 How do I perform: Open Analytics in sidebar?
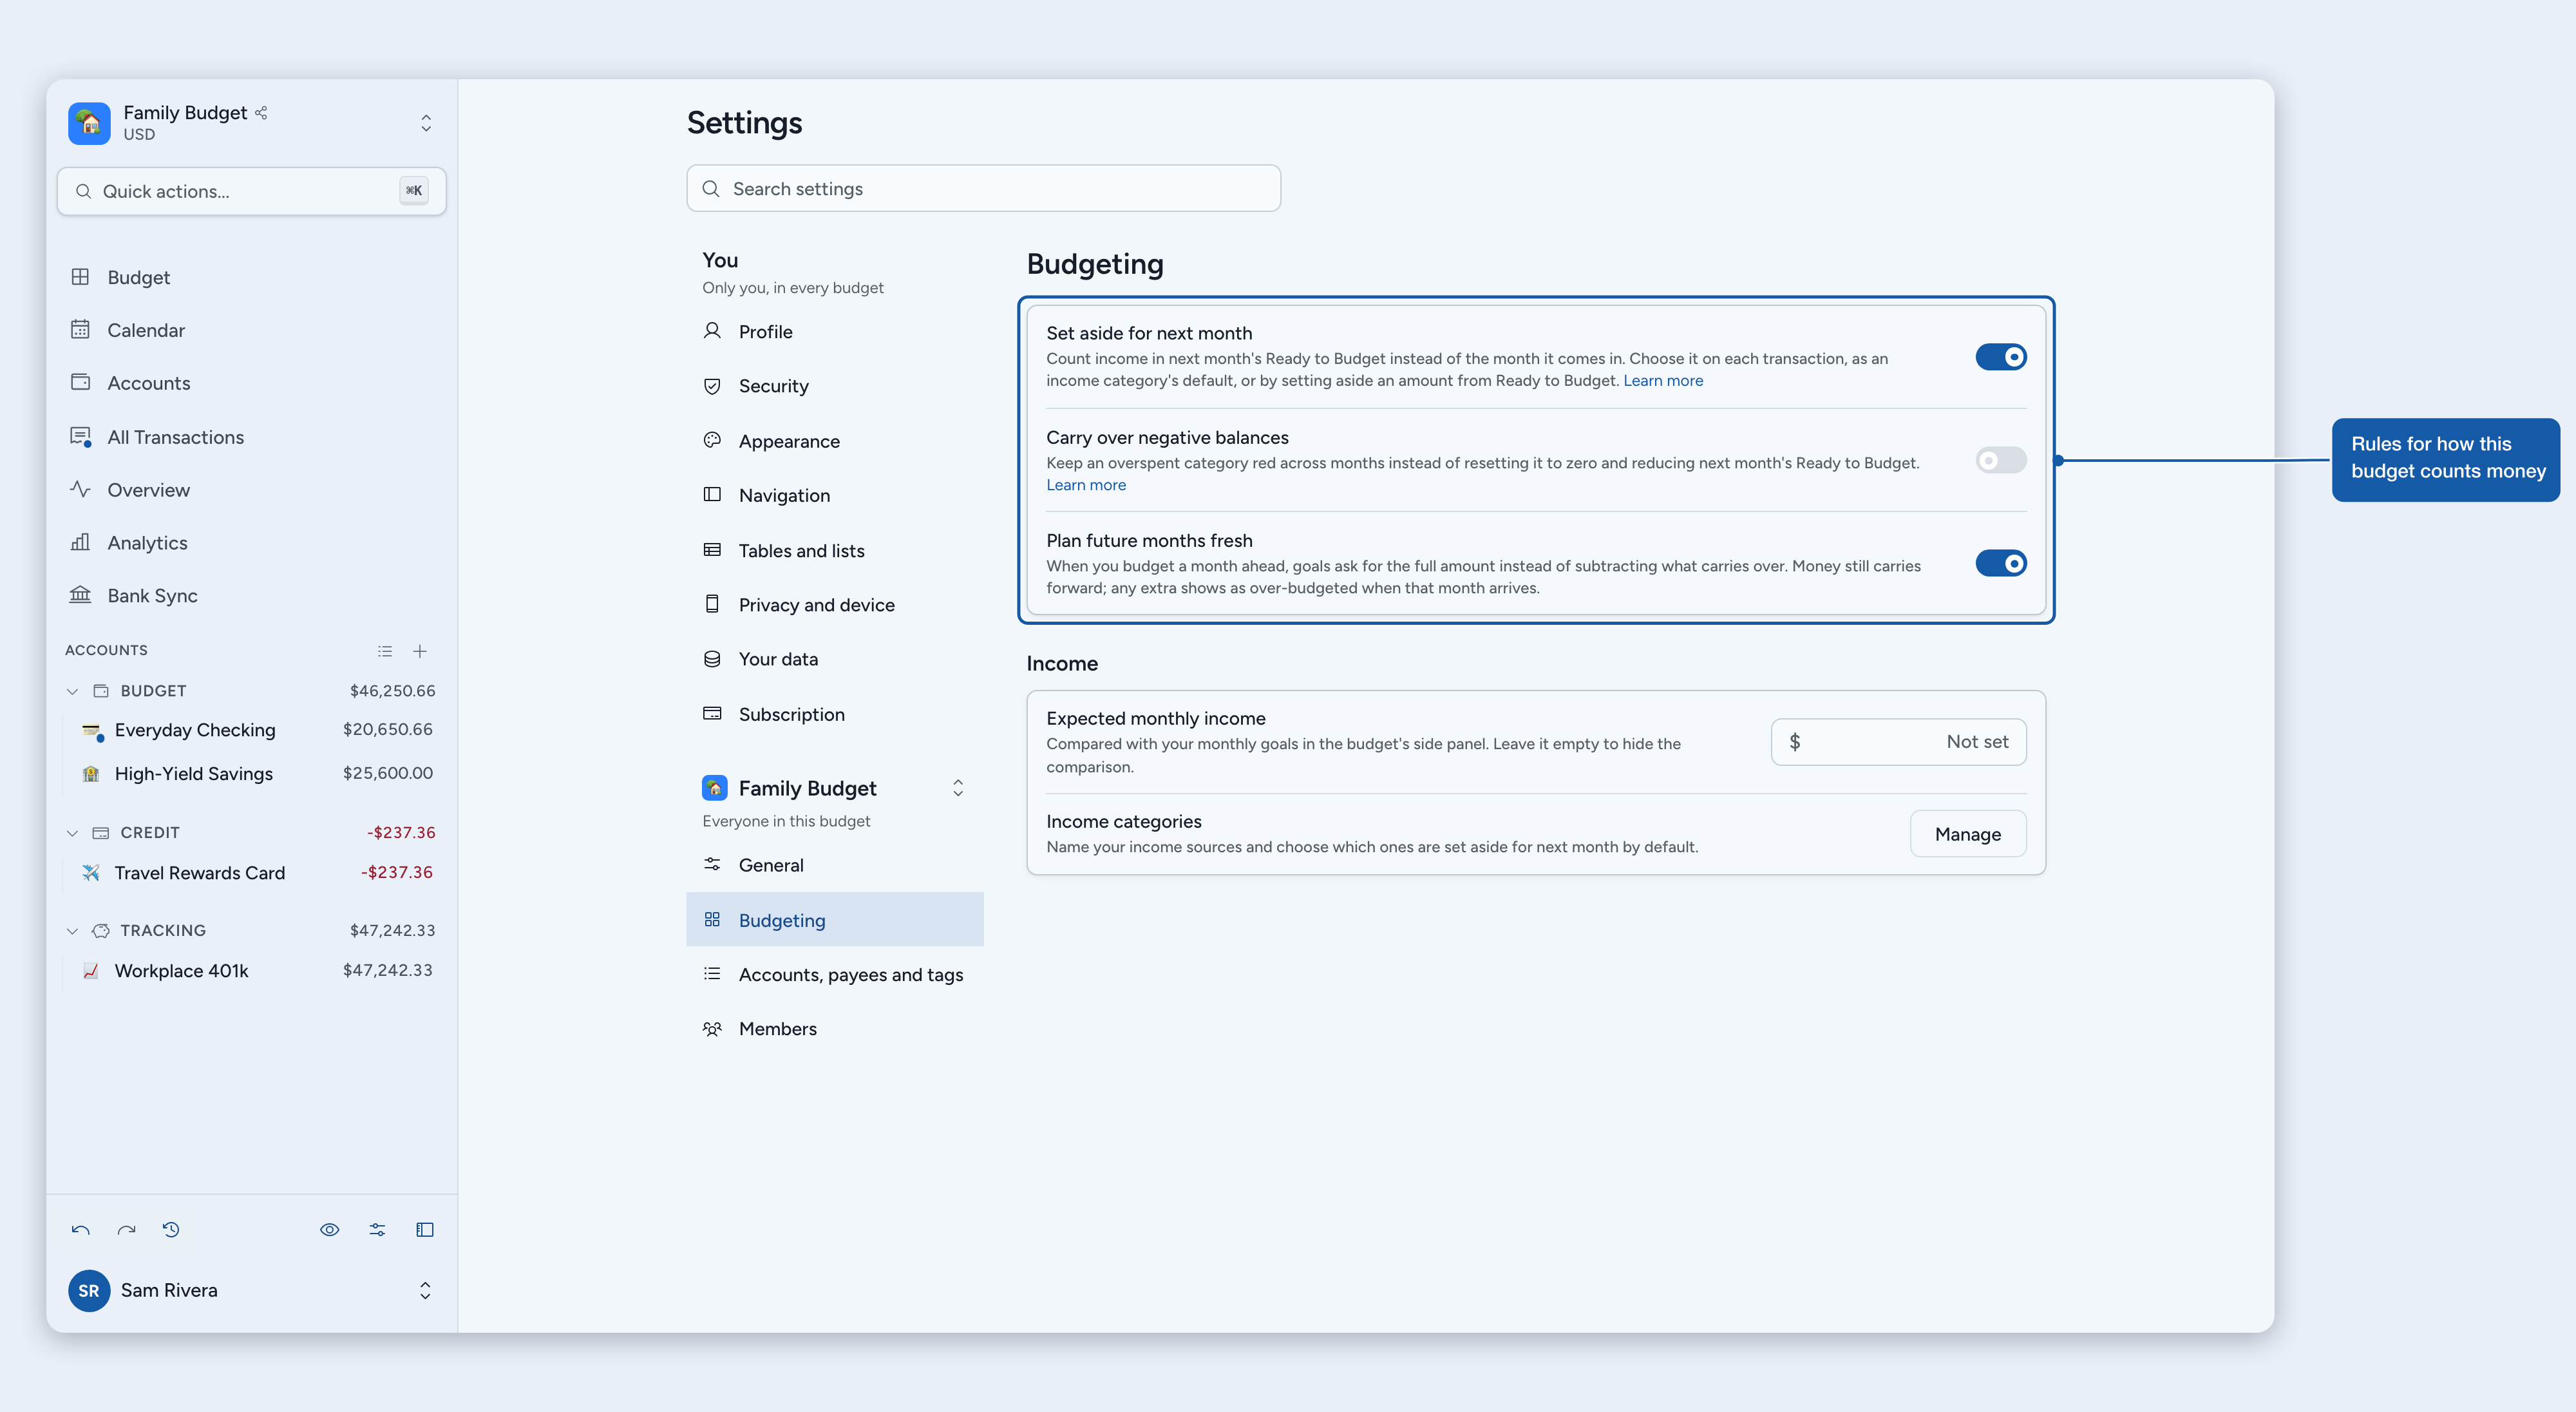click(x=252, y=543)
